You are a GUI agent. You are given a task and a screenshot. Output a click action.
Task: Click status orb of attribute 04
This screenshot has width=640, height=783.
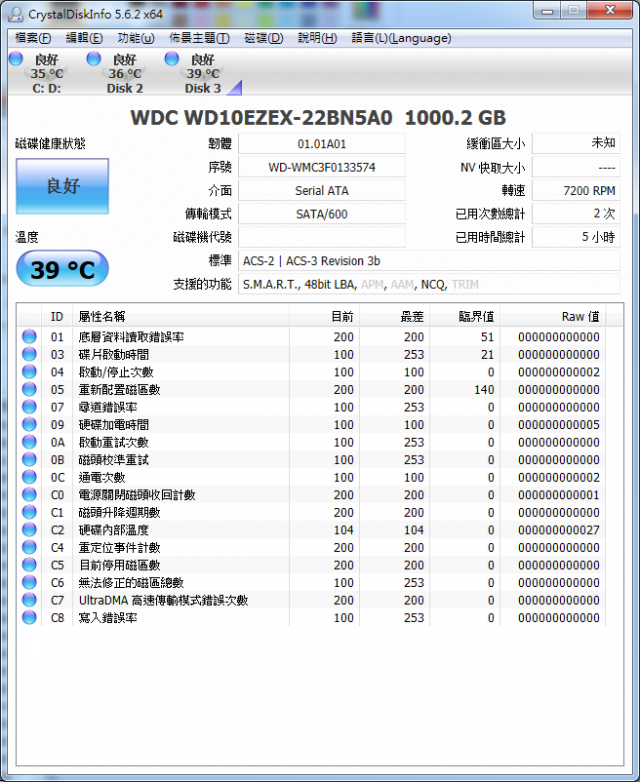pos(29,372)
